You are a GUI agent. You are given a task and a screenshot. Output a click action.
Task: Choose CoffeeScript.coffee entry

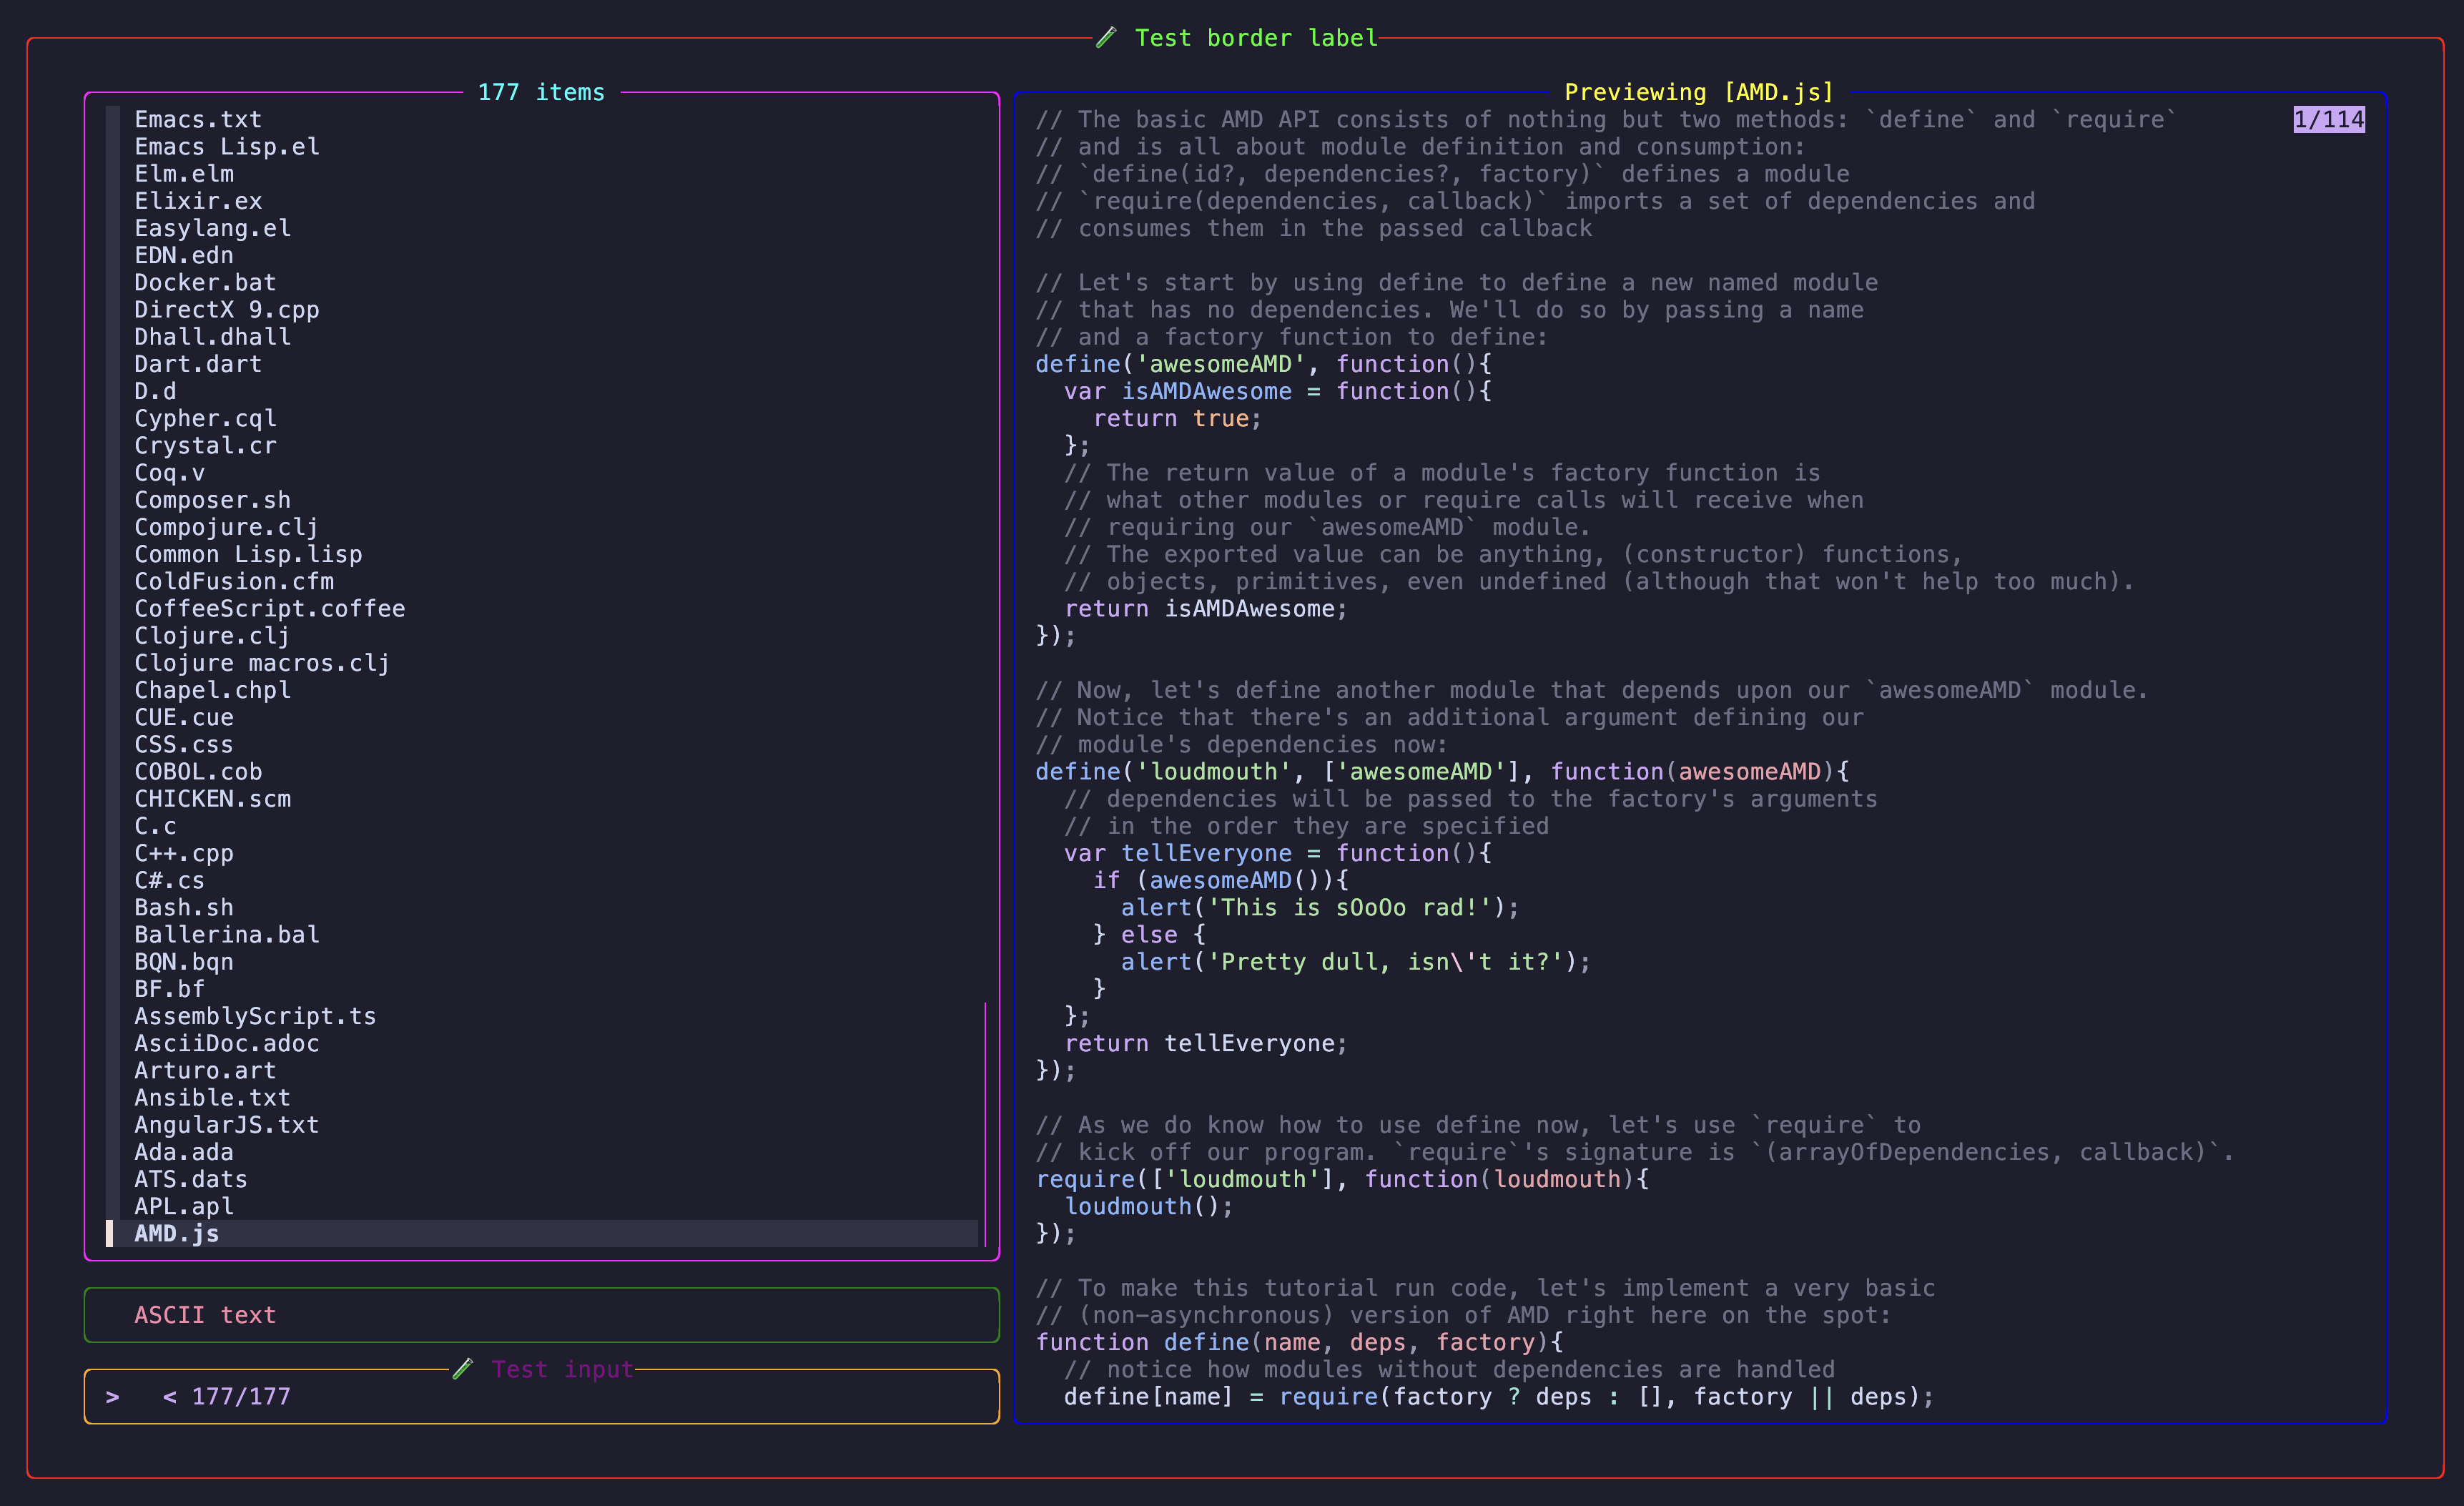270,609
